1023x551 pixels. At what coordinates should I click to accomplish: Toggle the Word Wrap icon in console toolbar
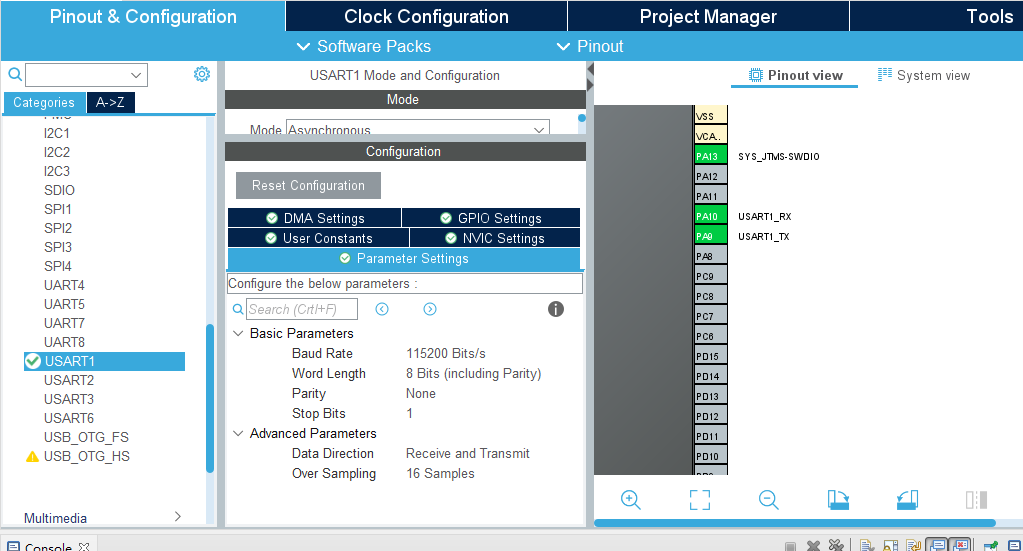tap(913, 546)
